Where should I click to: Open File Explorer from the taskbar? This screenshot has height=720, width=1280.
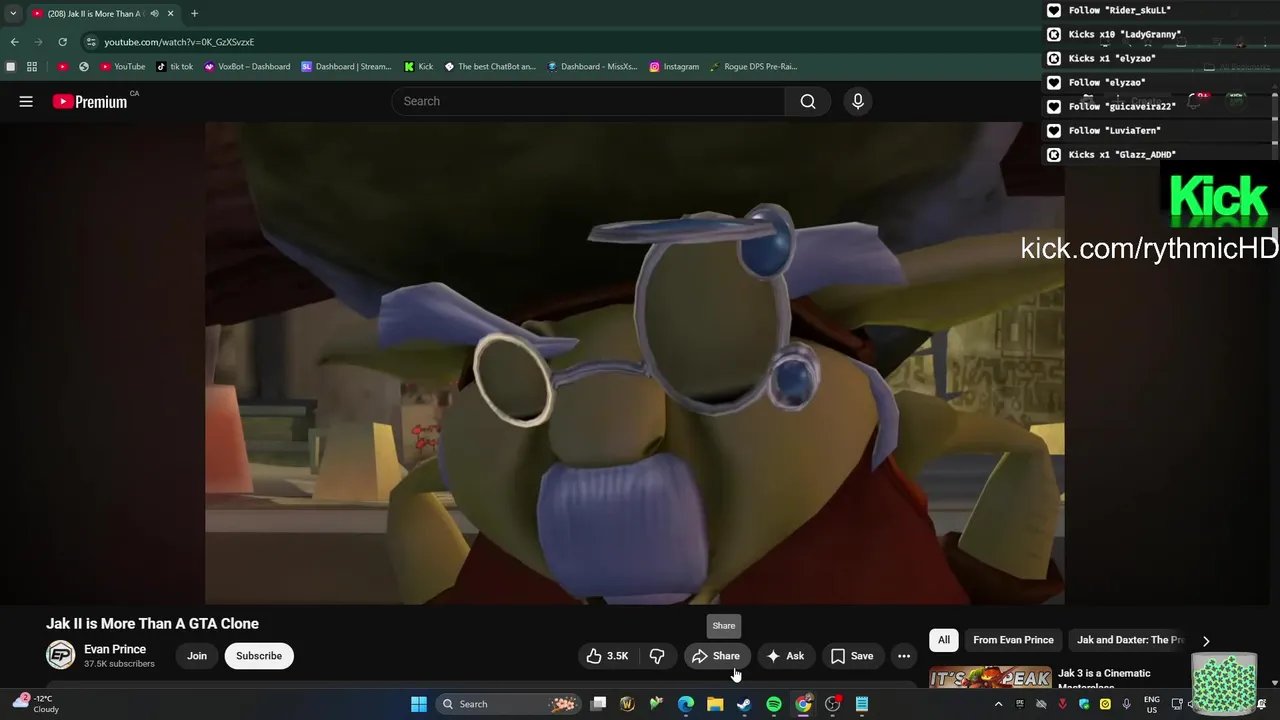pyautogui.click(x=715, y=704)
